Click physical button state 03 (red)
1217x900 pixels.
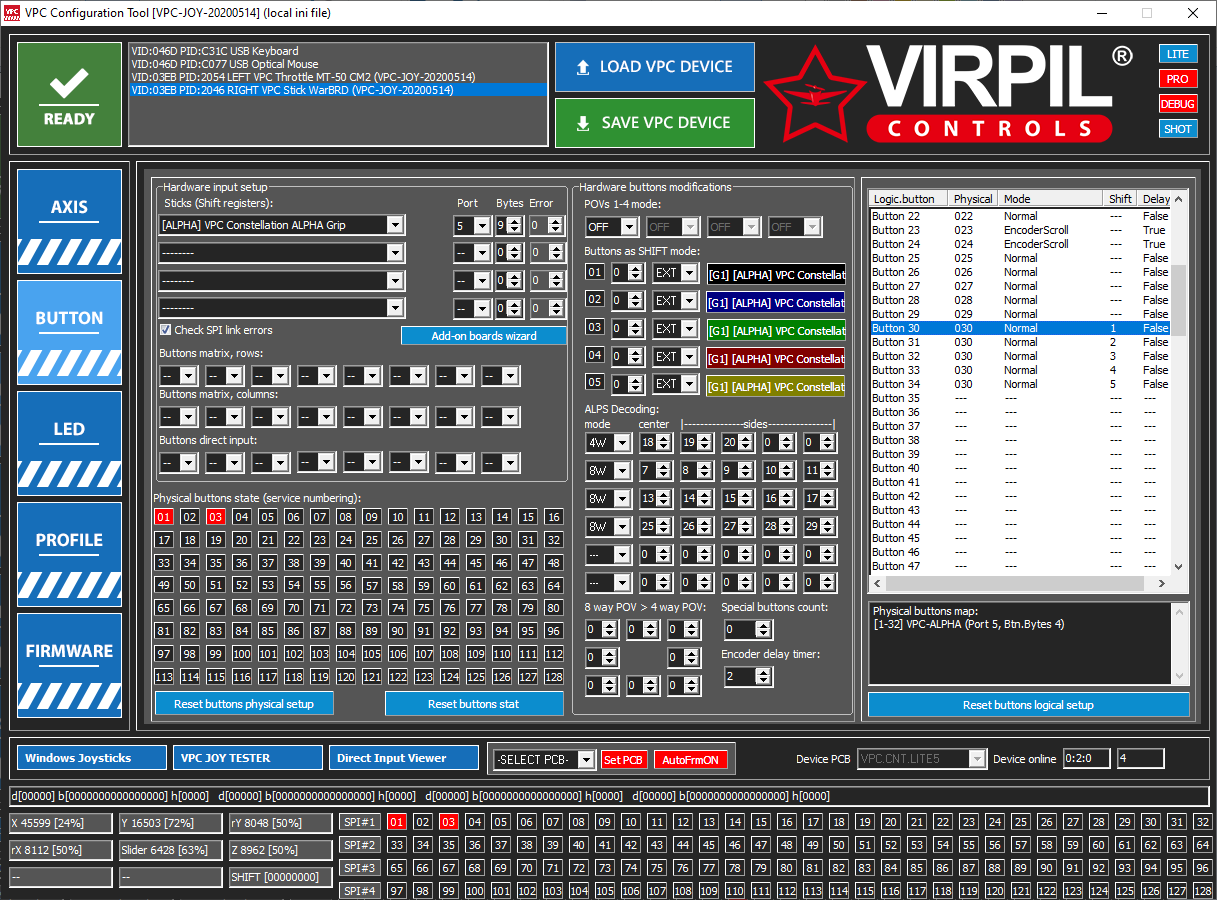(x=216, y=517)
